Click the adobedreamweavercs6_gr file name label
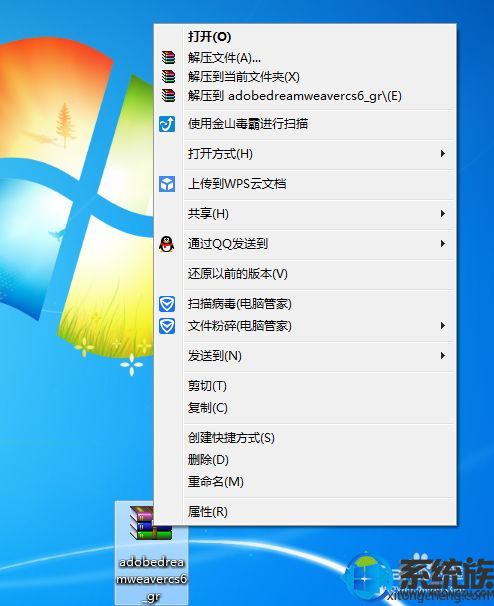The height and width of the screenshot is (606, 494). 152,580
